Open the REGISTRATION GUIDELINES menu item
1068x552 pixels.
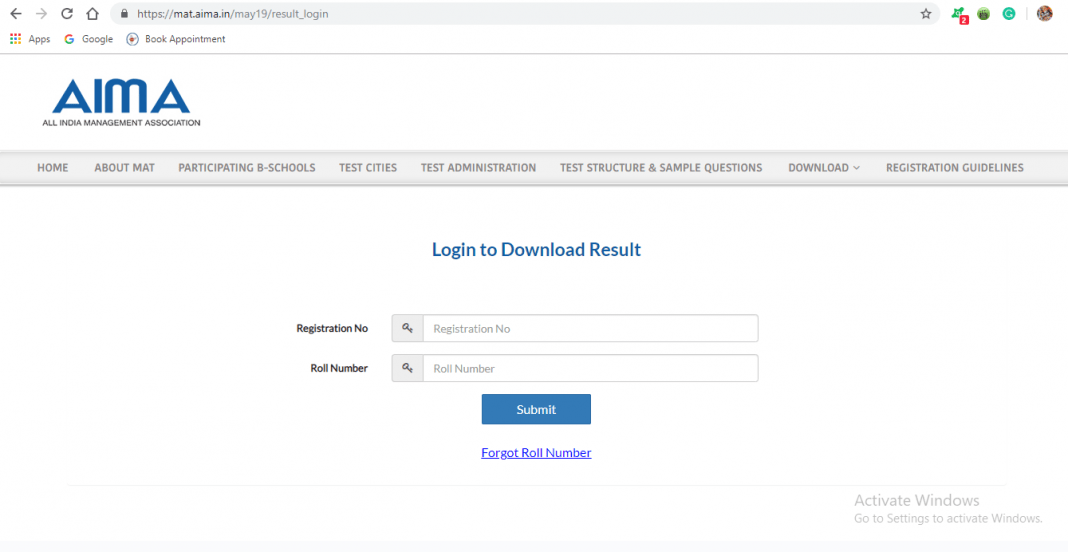pos(954,168)
